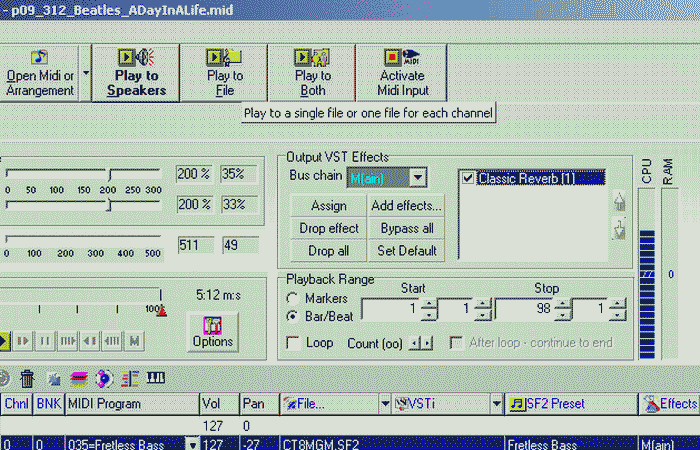Click the red playback position marker
700x450 pixels.
coord(161,311)
